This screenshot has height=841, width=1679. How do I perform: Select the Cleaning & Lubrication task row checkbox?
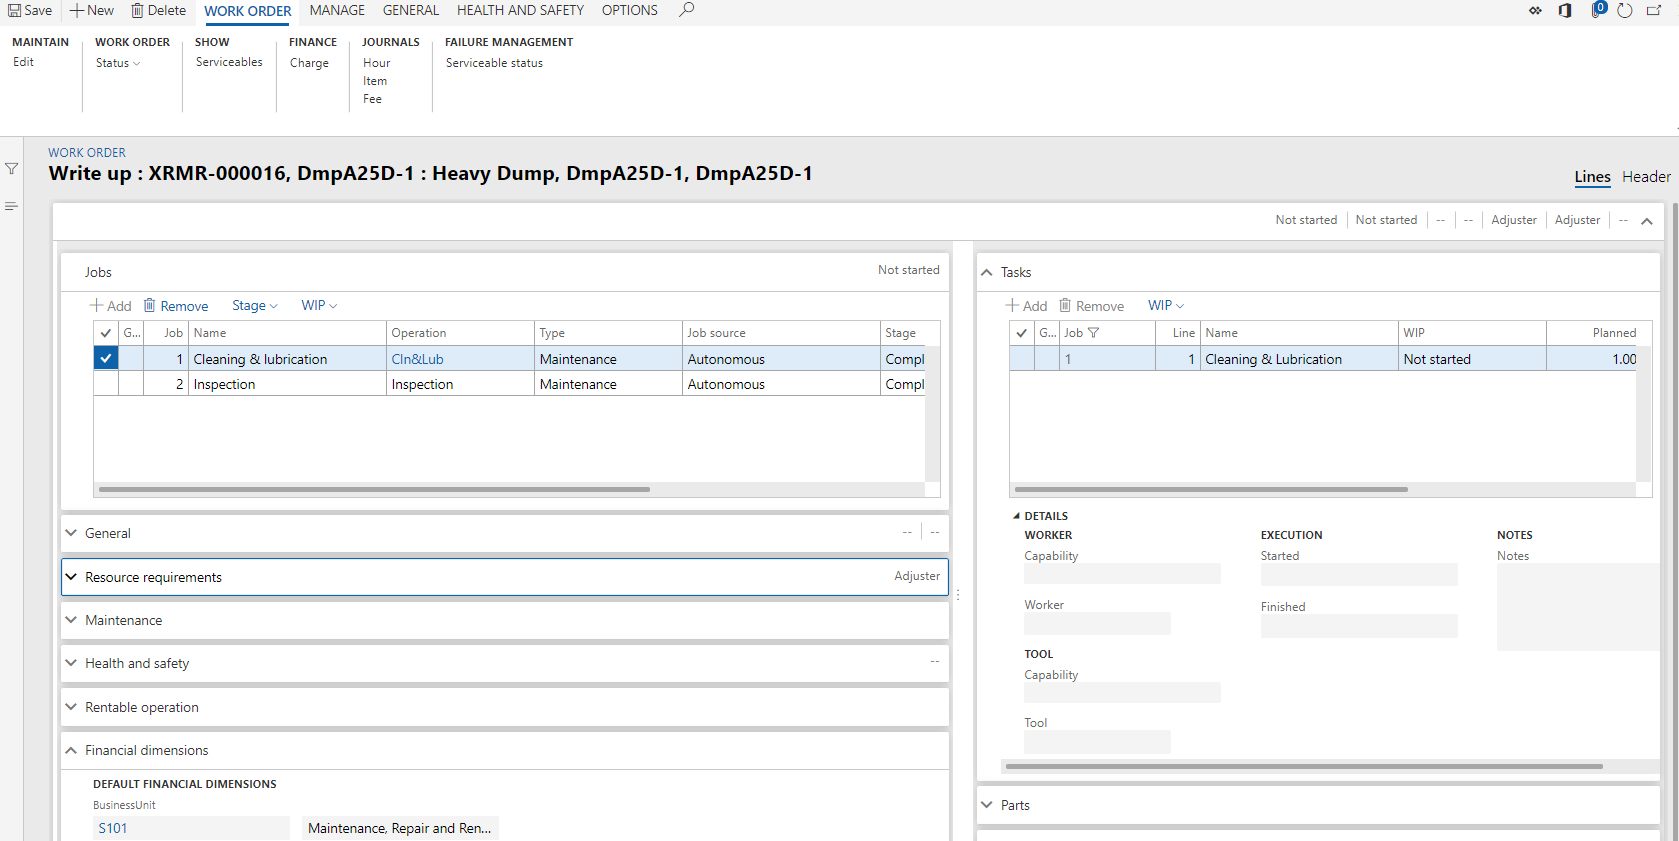point(1022,359)
